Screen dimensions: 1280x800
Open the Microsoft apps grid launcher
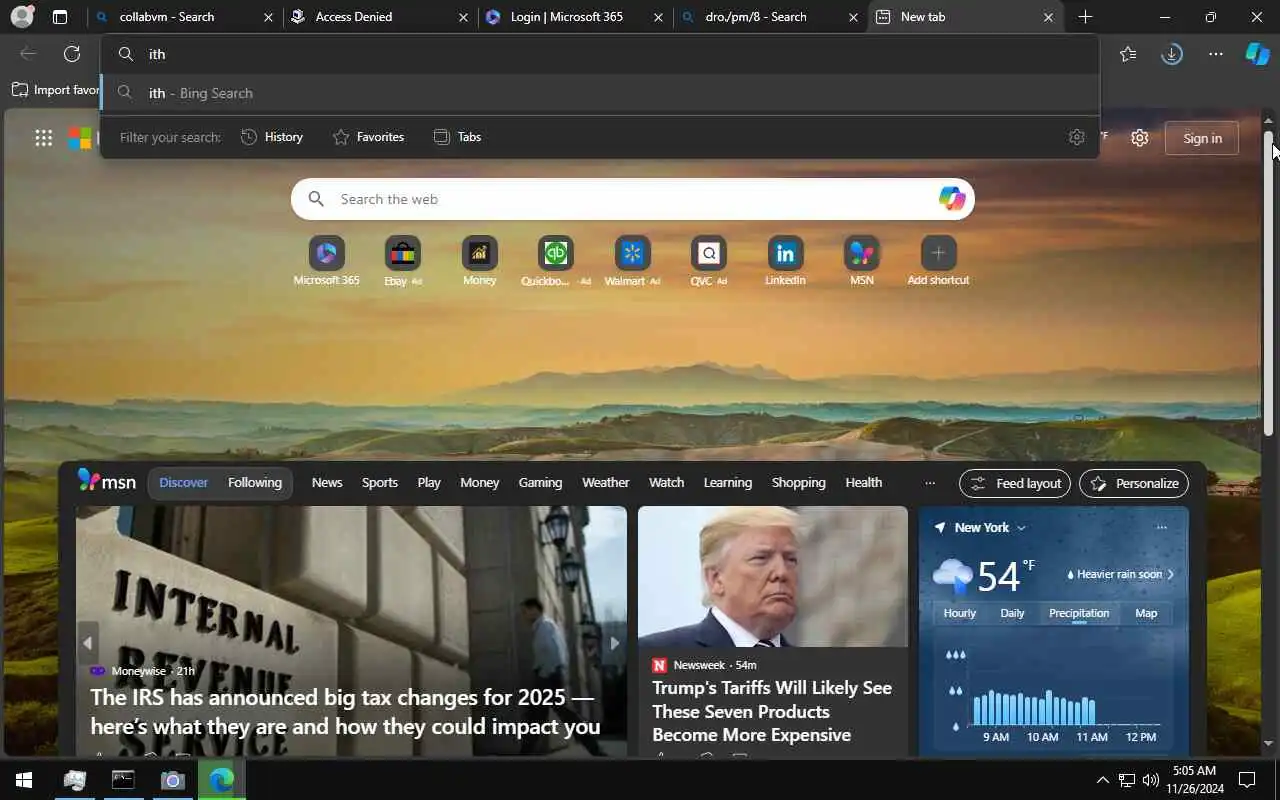(44, 138)
